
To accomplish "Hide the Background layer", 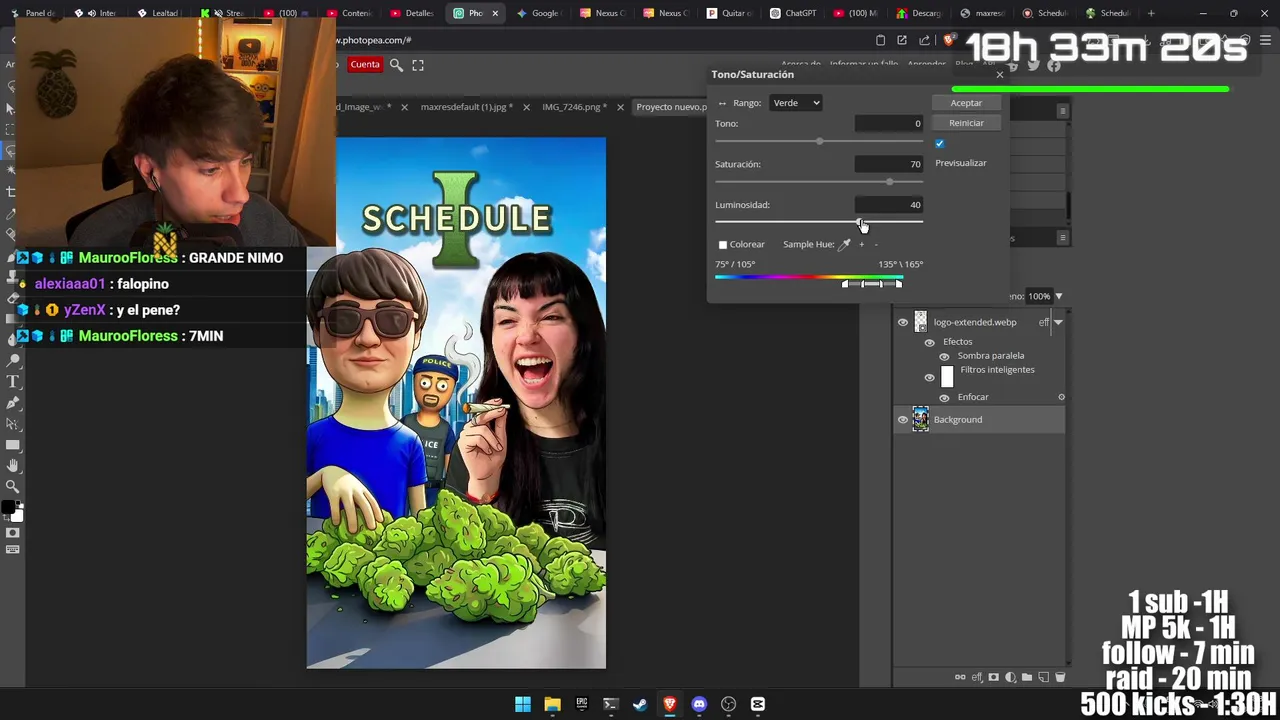I will pos(903,420).
